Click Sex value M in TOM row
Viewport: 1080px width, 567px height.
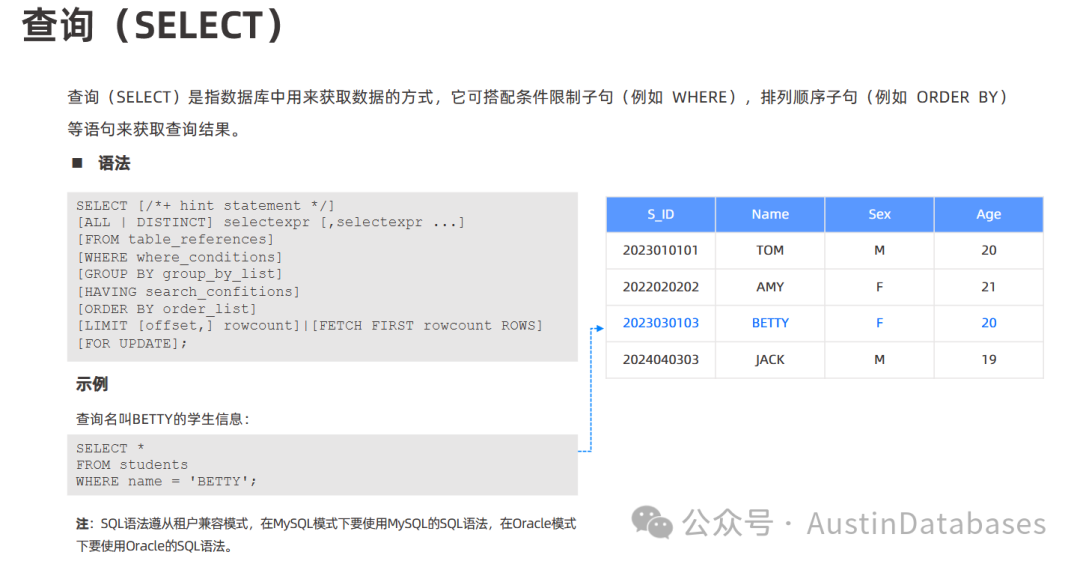(880, 250)
